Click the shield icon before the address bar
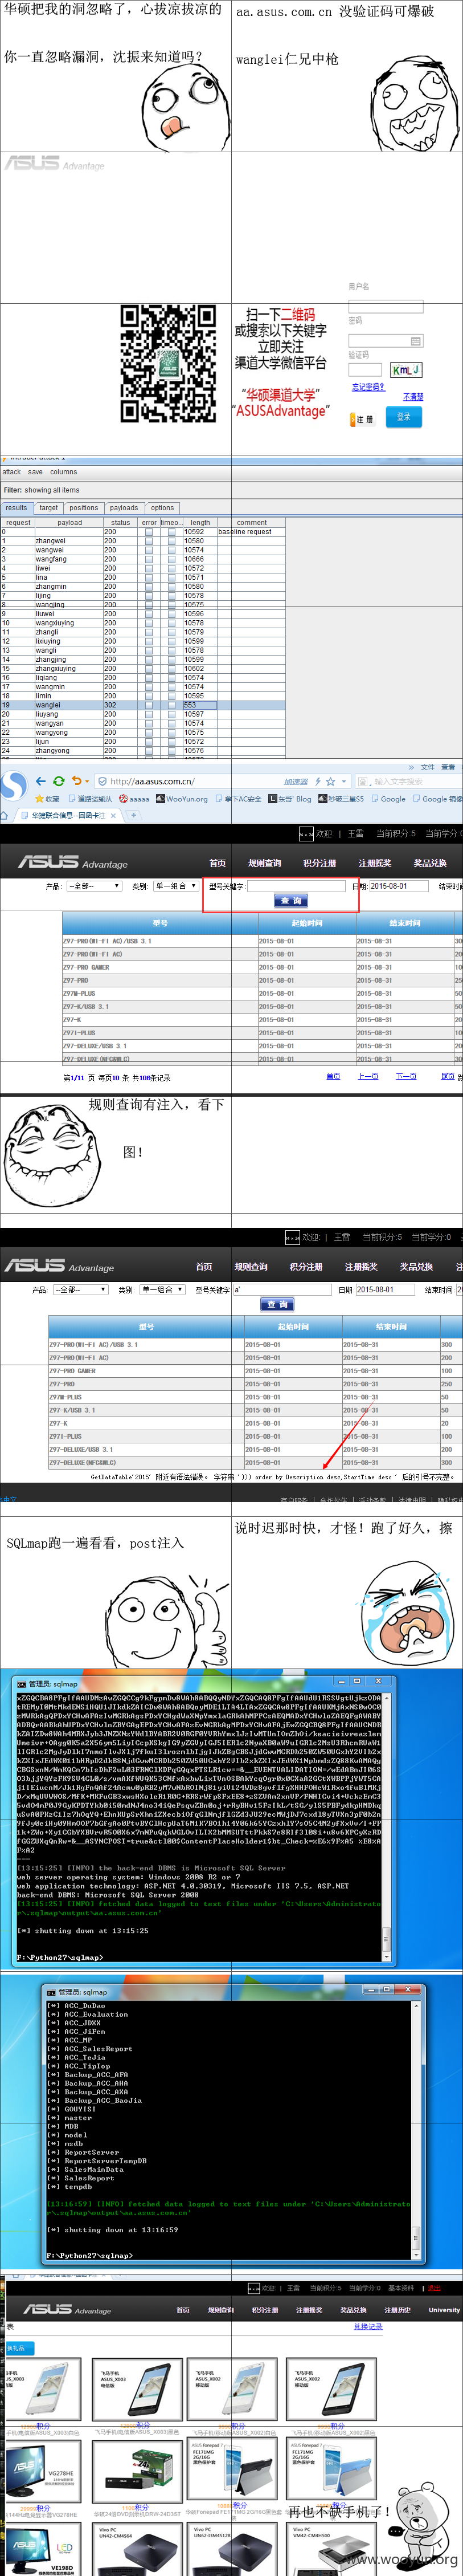This screenshot has height=2576, width=463. click(x=101, y=781)
